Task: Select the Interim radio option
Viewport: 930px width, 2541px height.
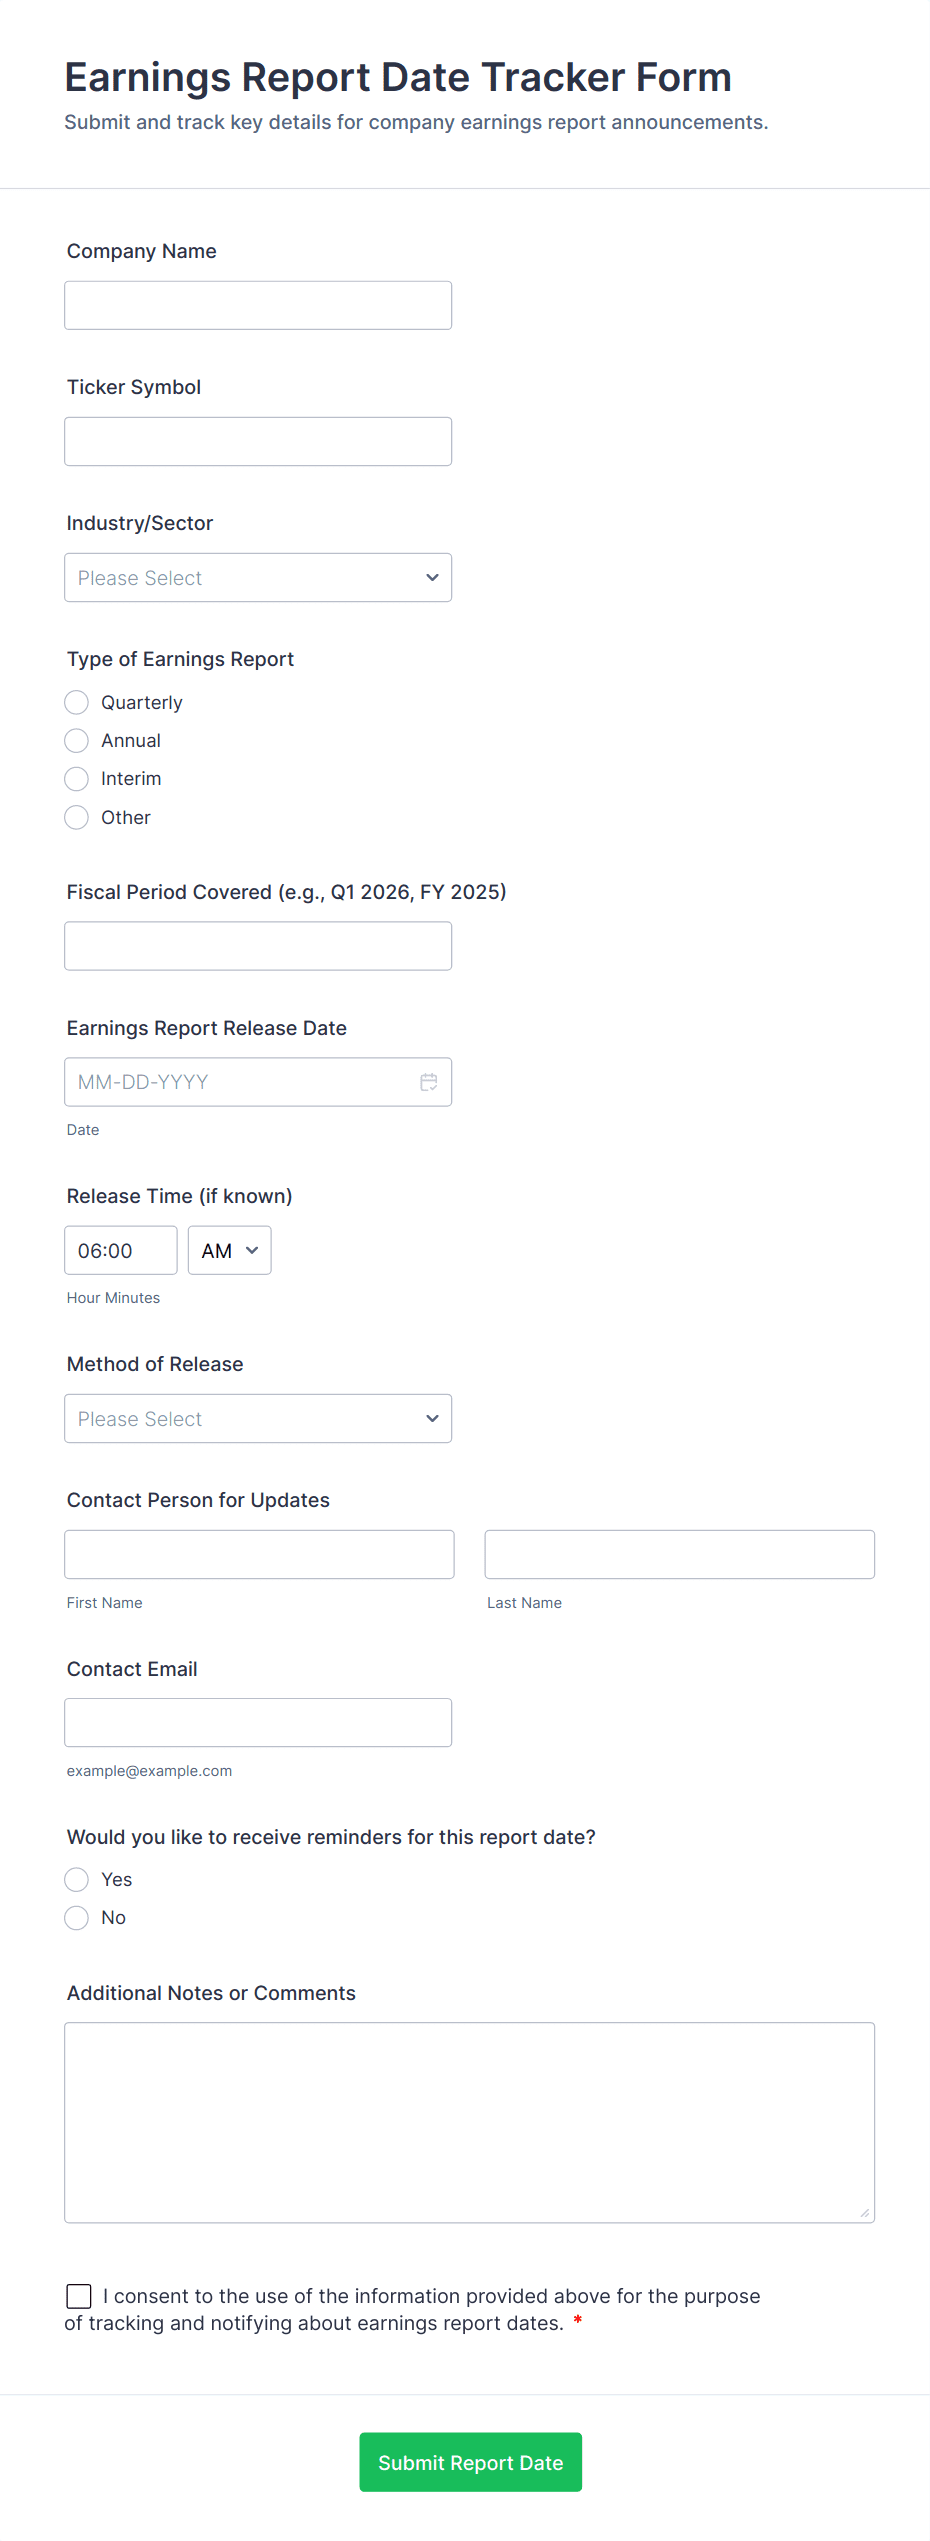Action: [x=77, y=779]
